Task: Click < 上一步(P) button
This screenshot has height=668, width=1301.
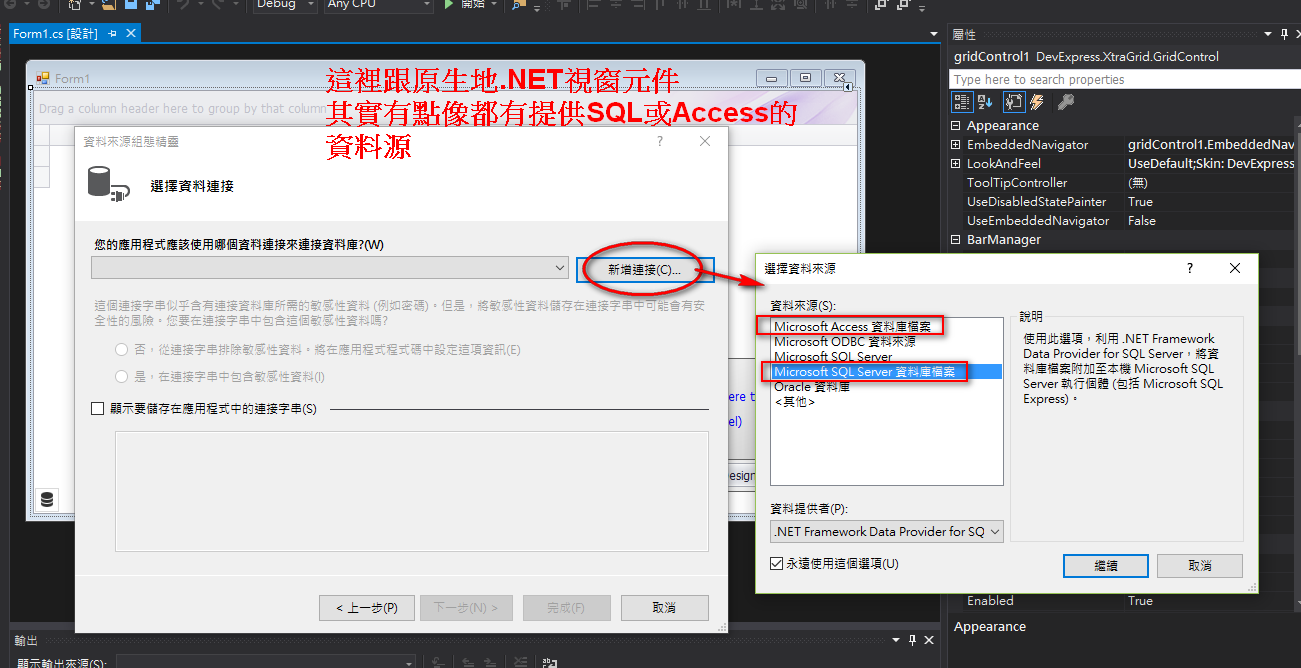Action: (366, 608)
